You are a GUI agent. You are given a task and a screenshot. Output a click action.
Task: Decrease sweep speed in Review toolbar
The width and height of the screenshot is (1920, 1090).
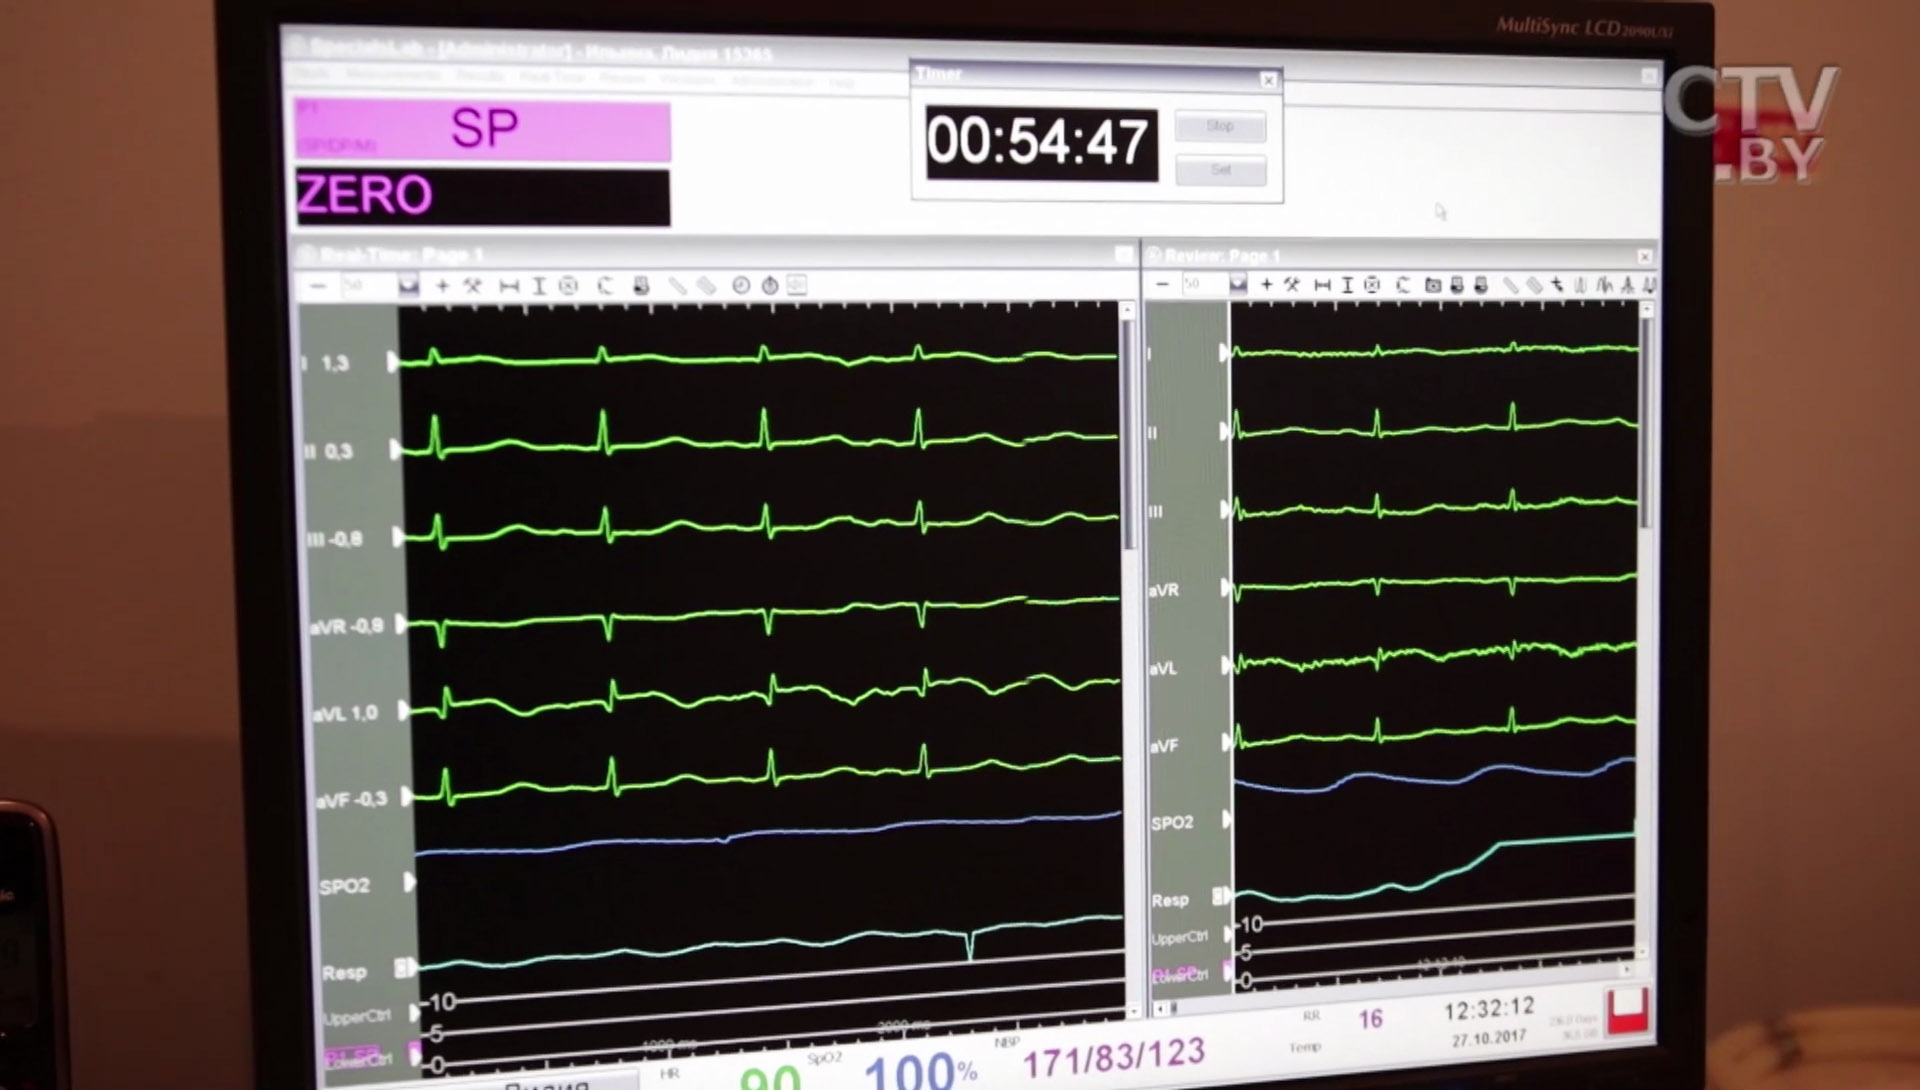pyautogui.click(x=1162, y=285)
